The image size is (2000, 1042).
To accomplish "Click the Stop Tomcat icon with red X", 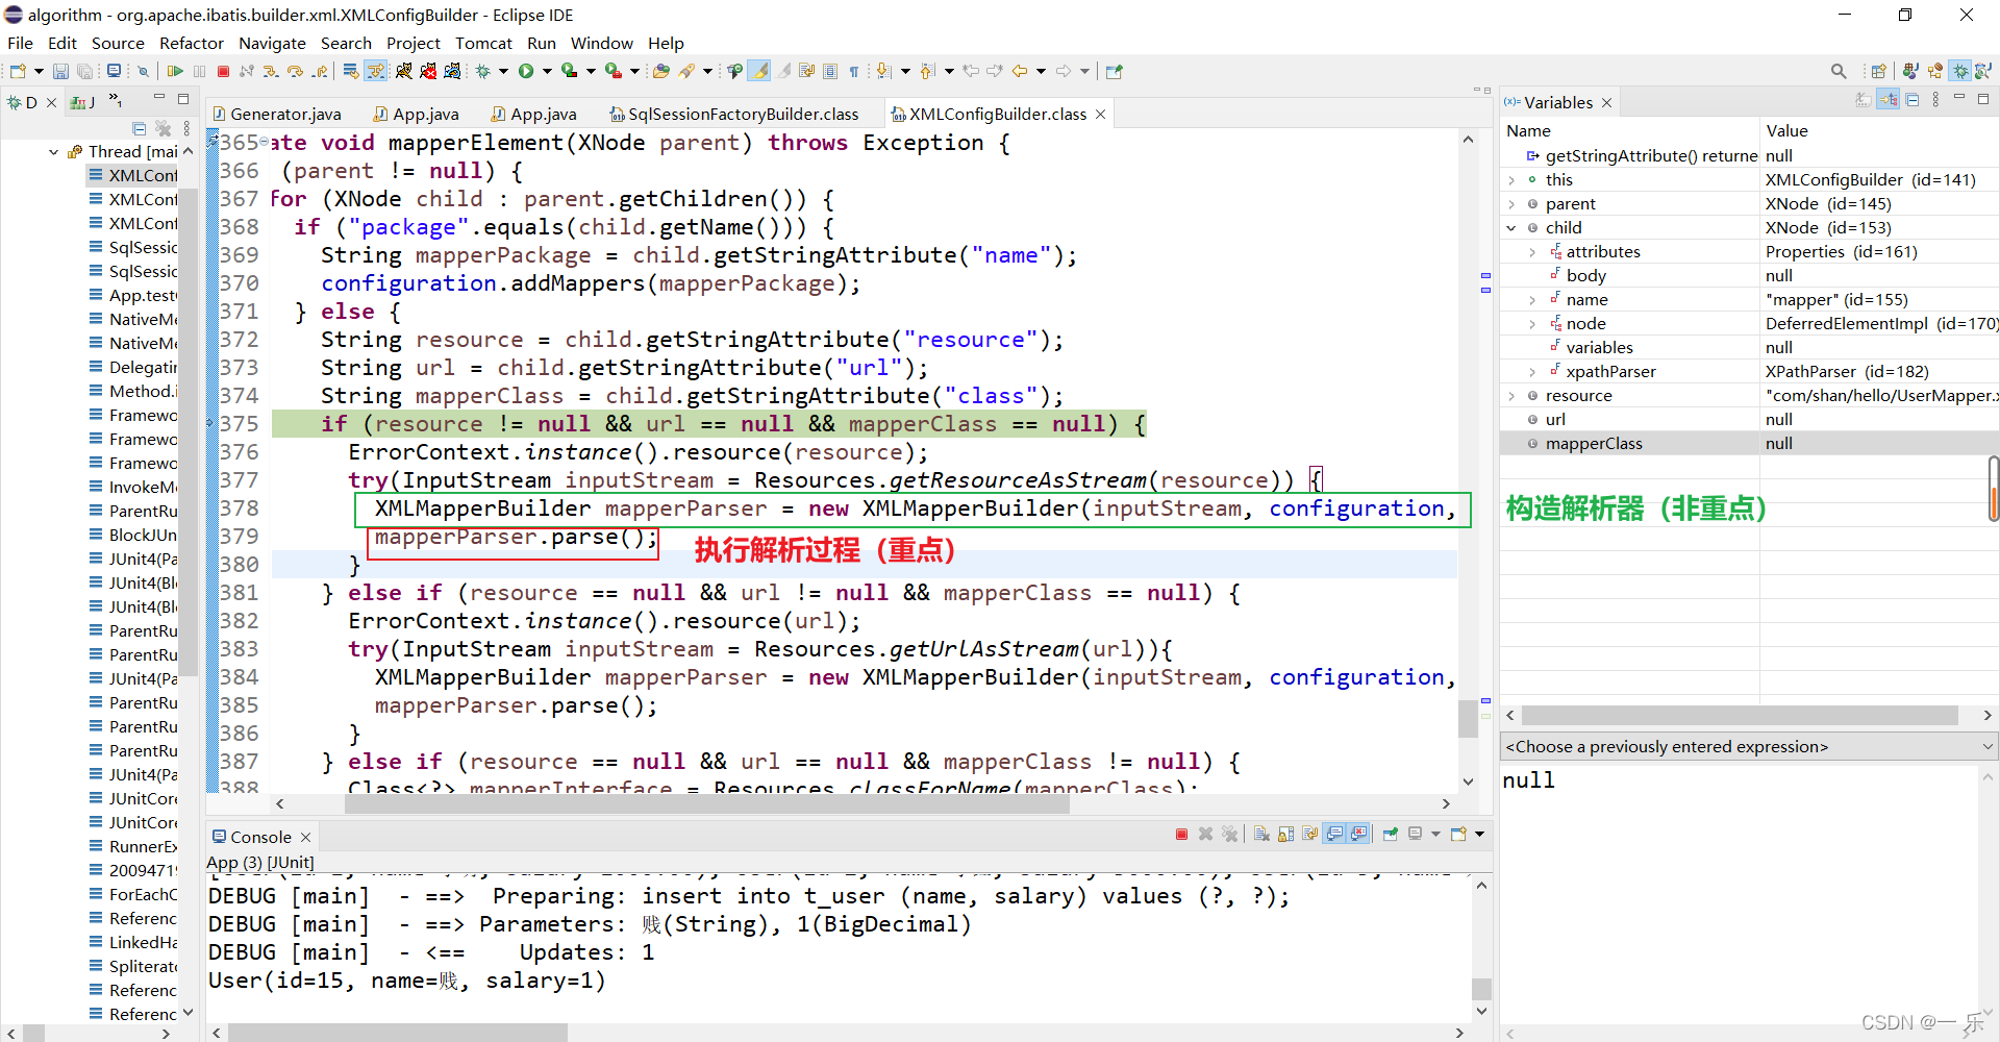I will pyautogui.click(x=428, y=71).
